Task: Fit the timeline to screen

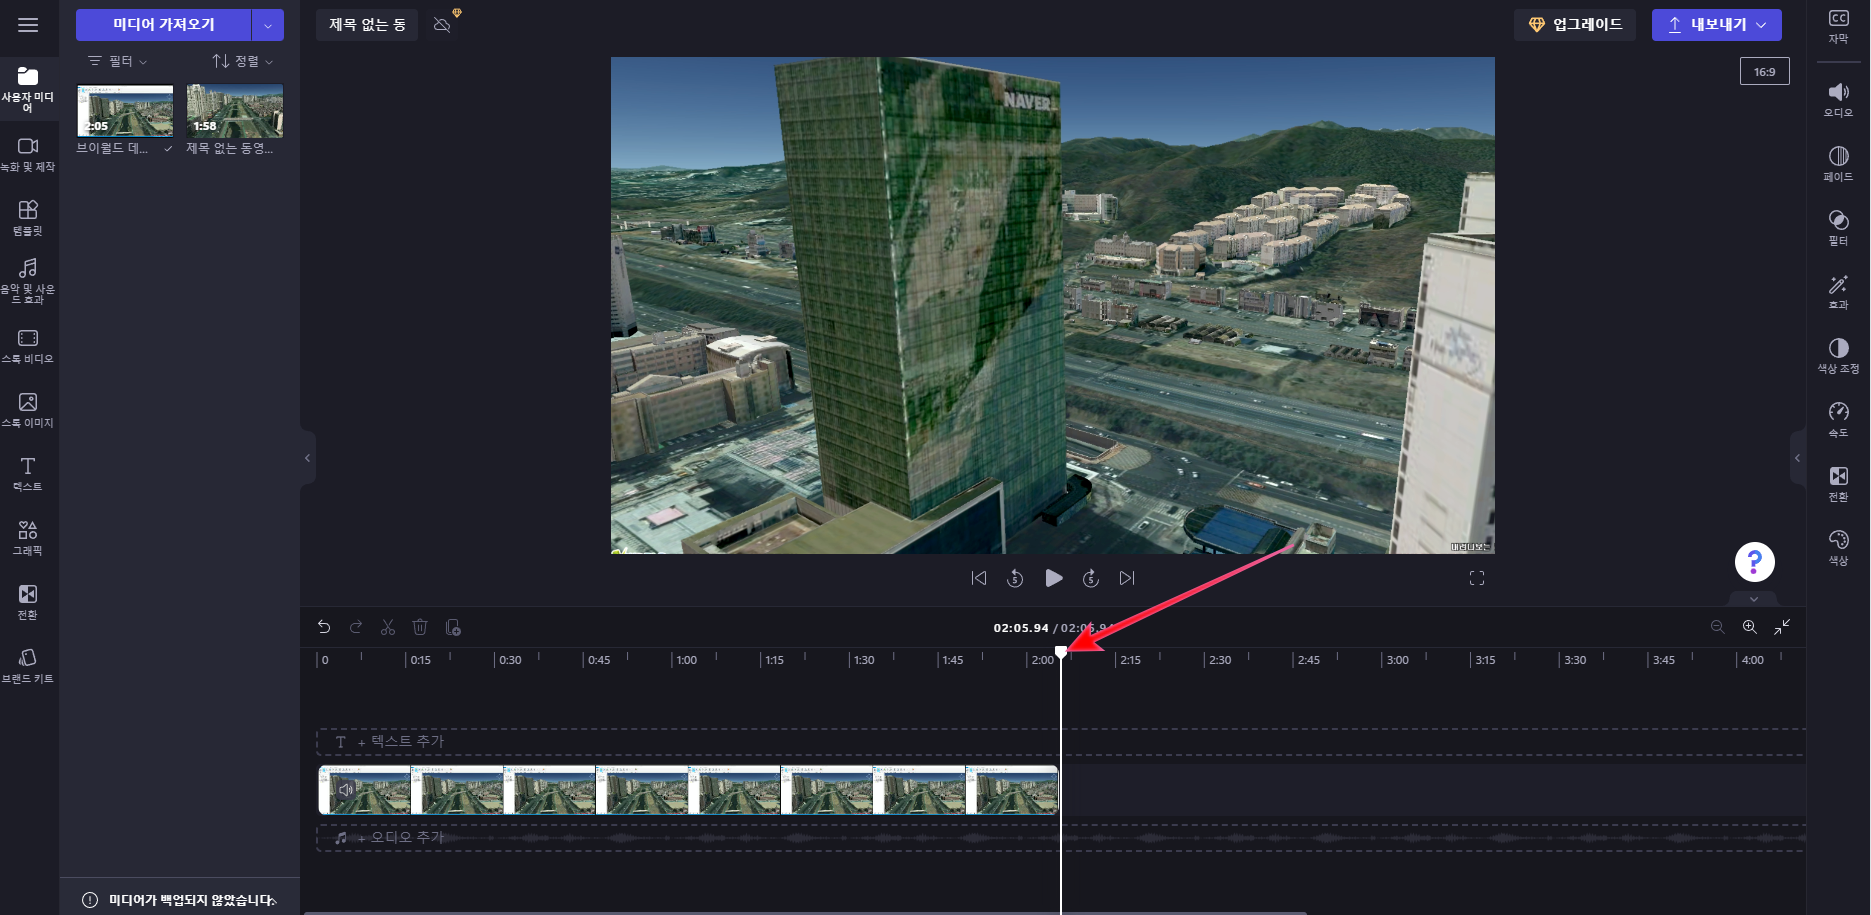Action: [1782, 627]
